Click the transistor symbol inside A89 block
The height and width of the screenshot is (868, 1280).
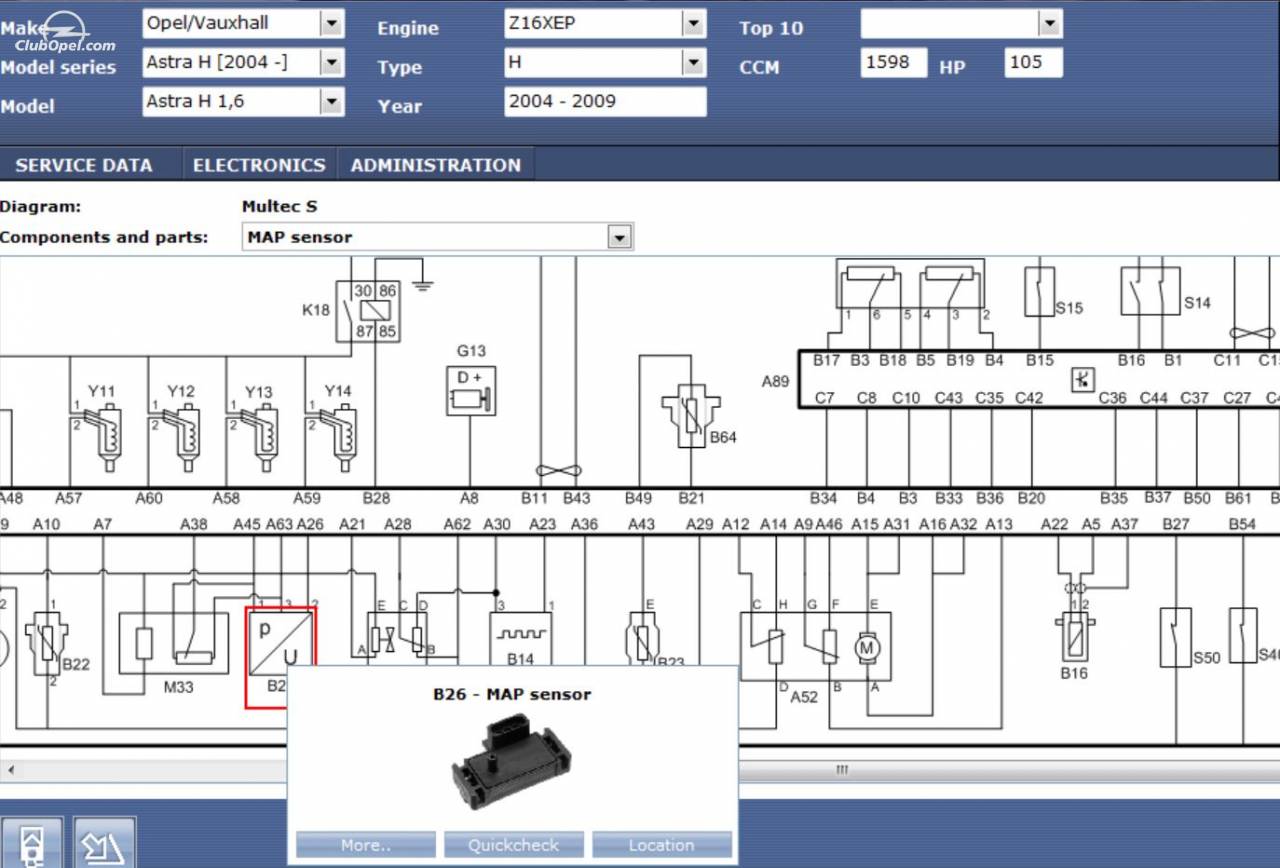[1082, 379]
